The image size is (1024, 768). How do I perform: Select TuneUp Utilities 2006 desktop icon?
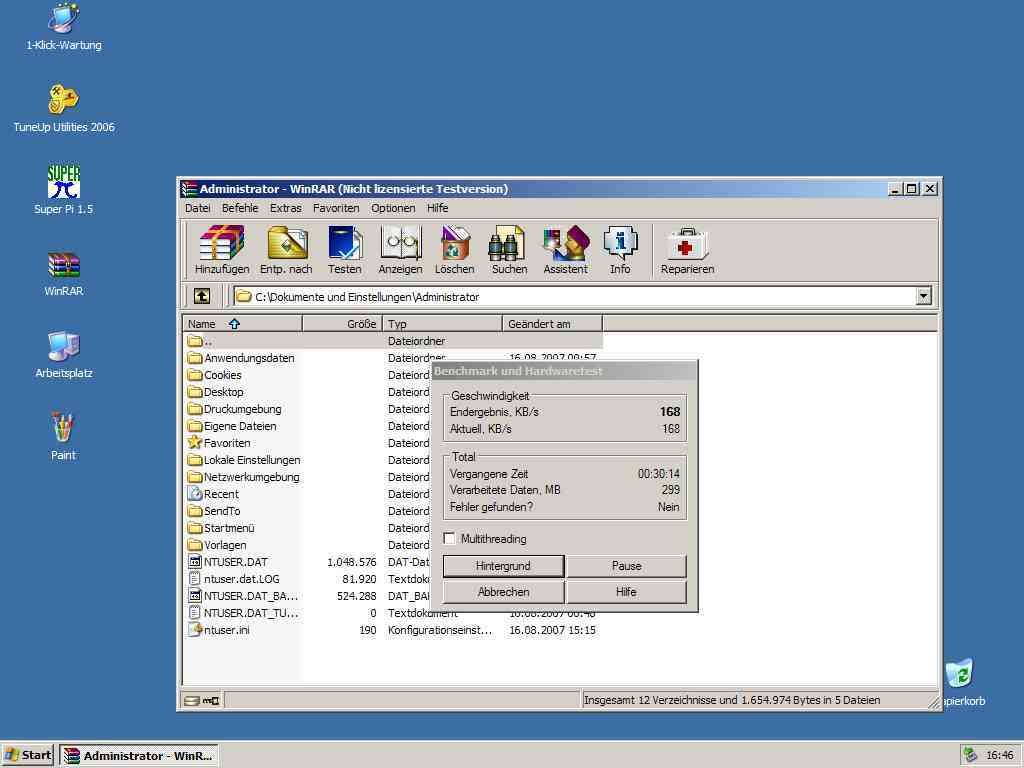(63, 99)
